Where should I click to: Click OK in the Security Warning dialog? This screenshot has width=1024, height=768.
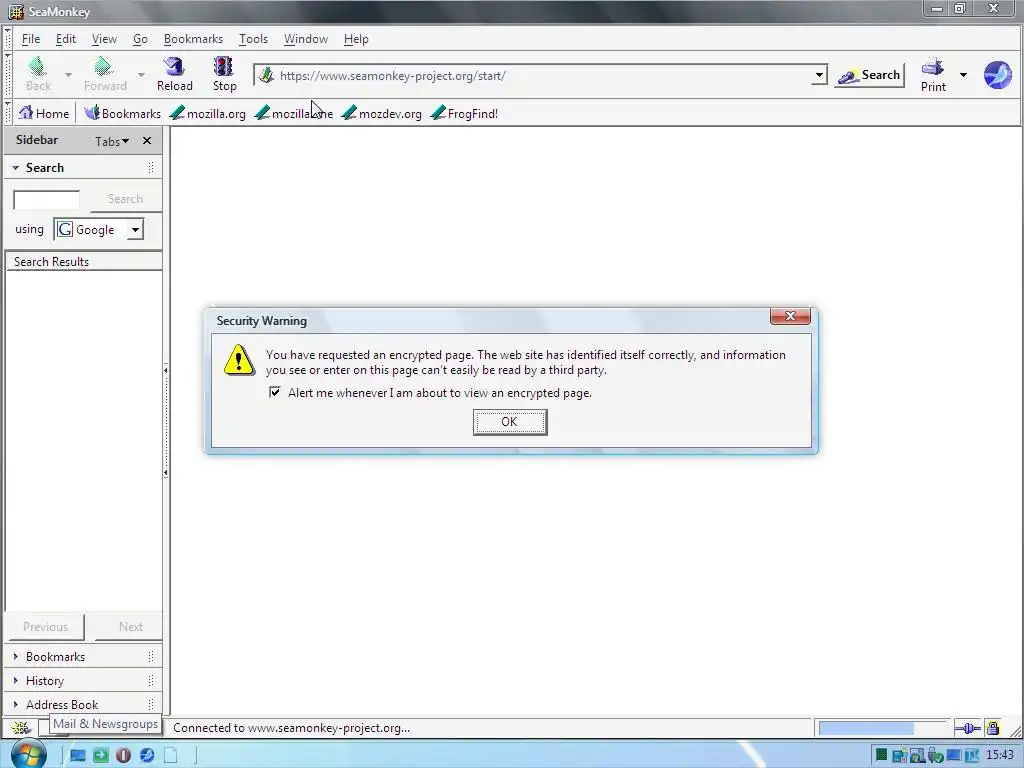tap(509, 422)
